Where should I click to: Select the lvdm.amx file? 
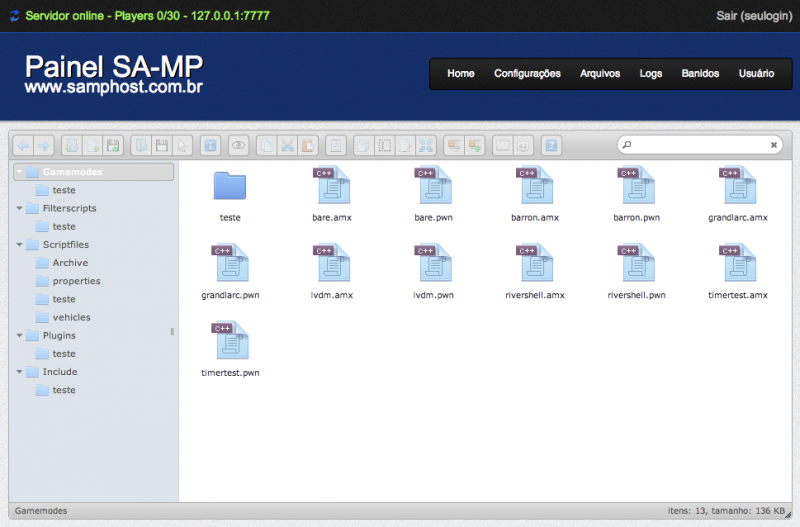332,272
